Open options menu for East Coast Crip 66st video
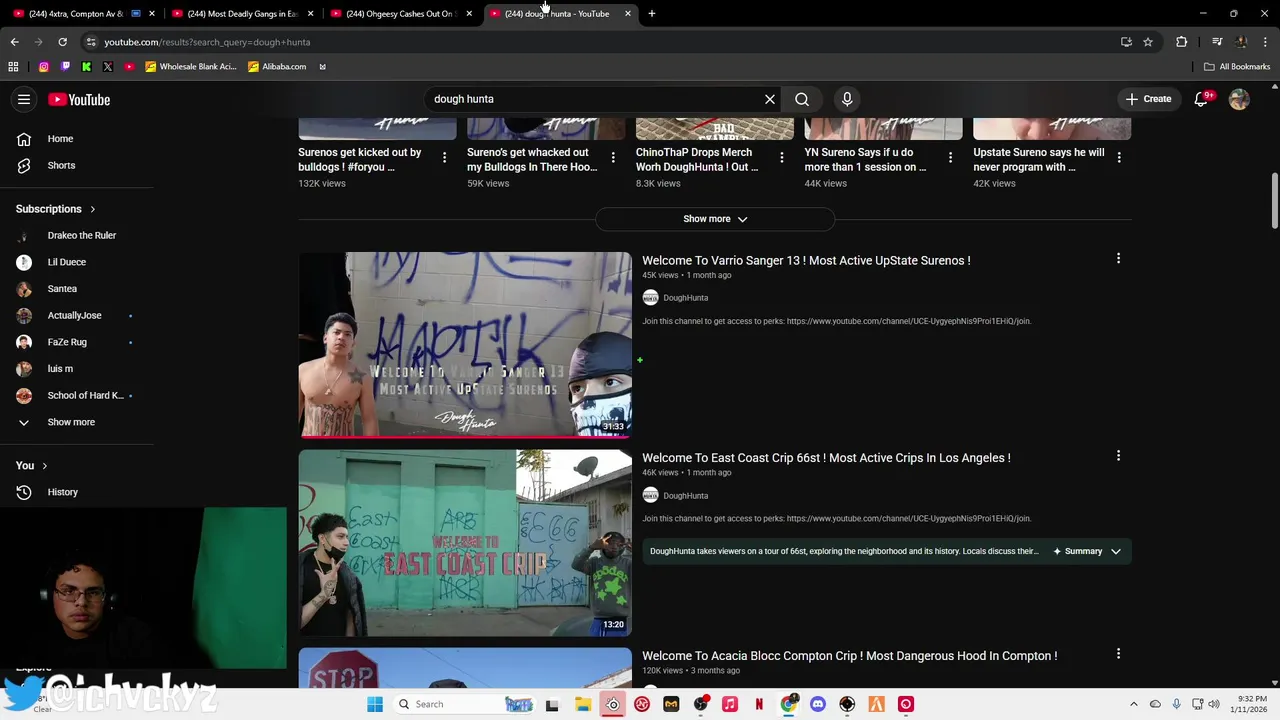This screenshot has height=720, width=1280. point(1118,456)
